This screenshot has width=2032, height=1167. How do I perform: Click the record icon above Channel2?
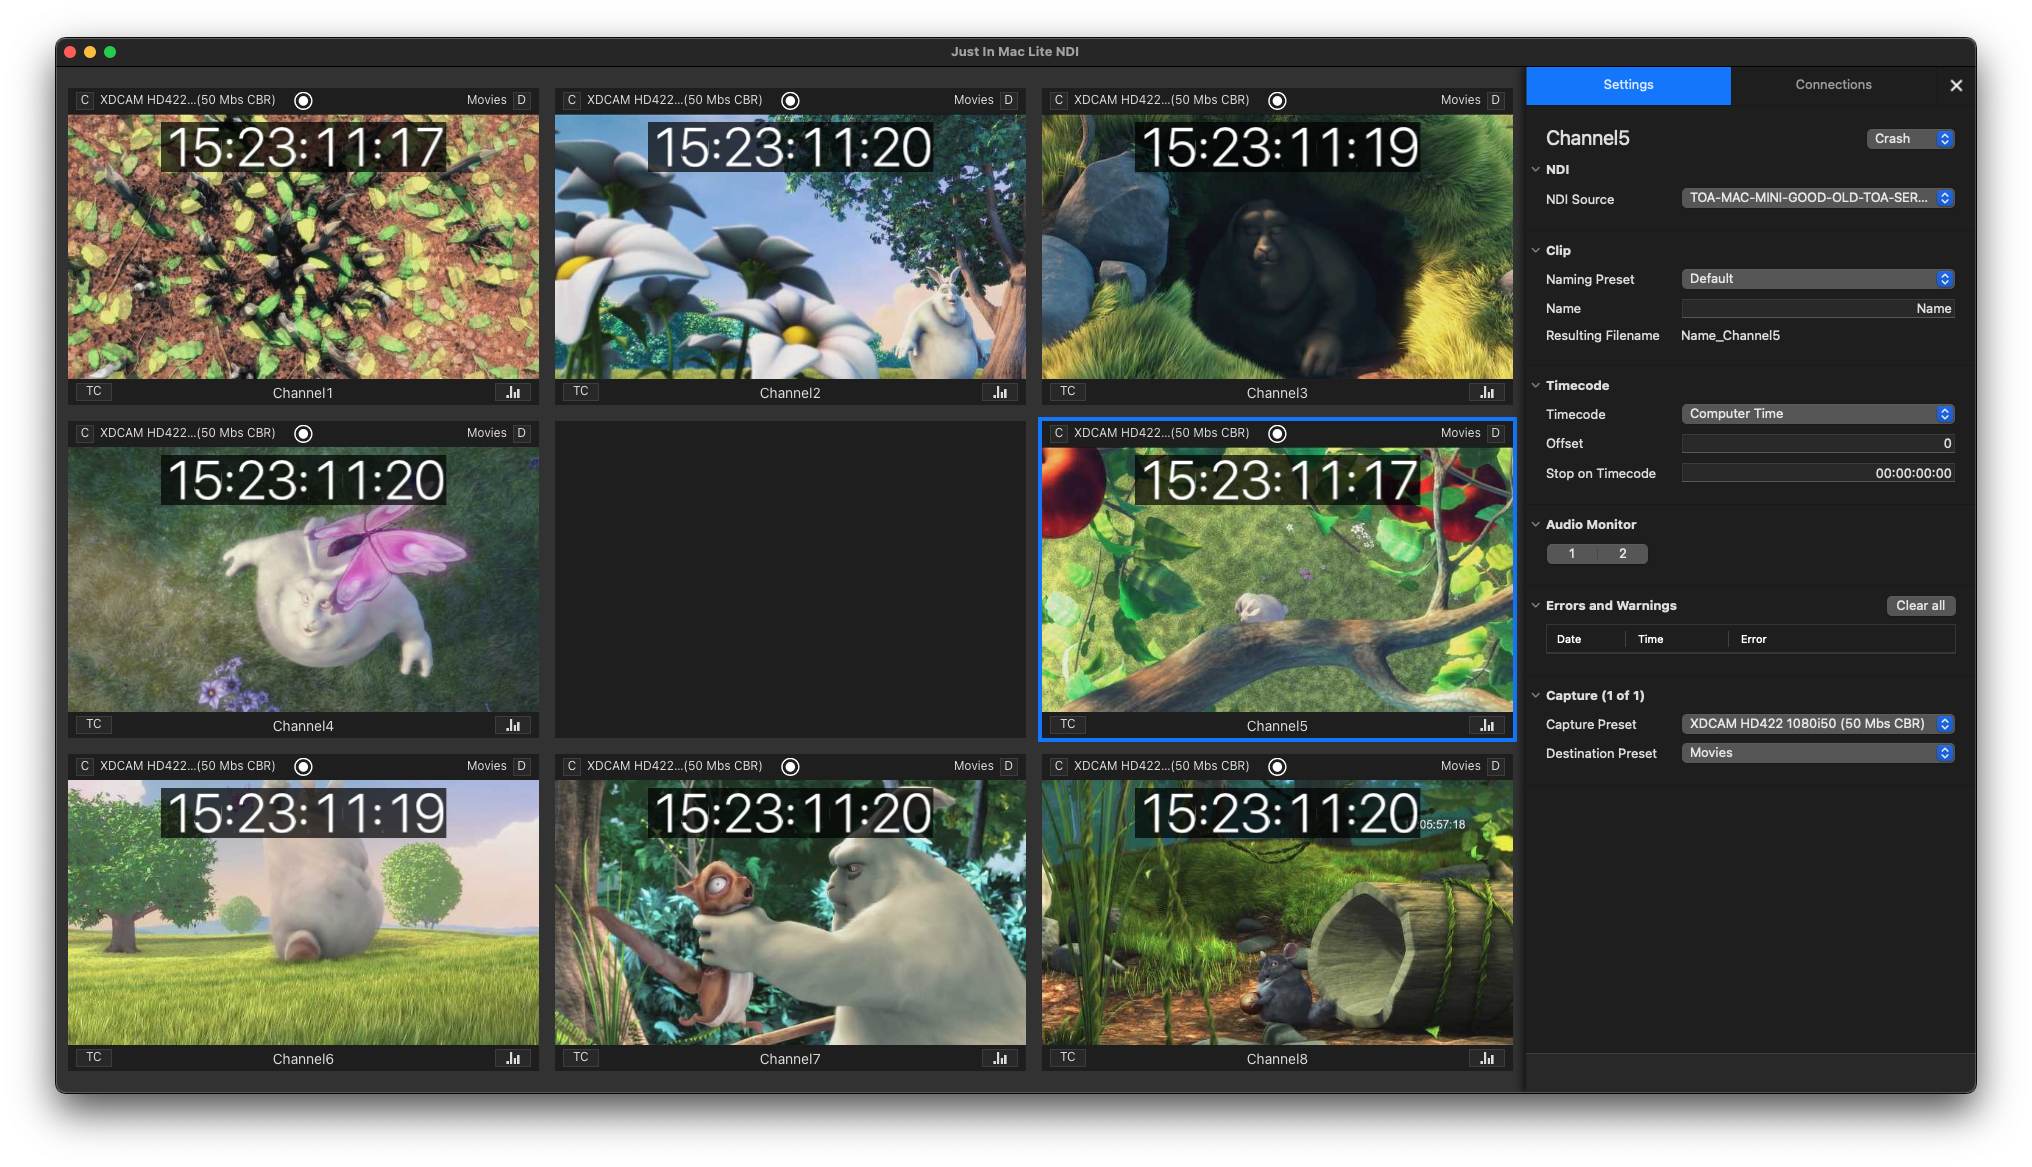click(x=790, y=100)
